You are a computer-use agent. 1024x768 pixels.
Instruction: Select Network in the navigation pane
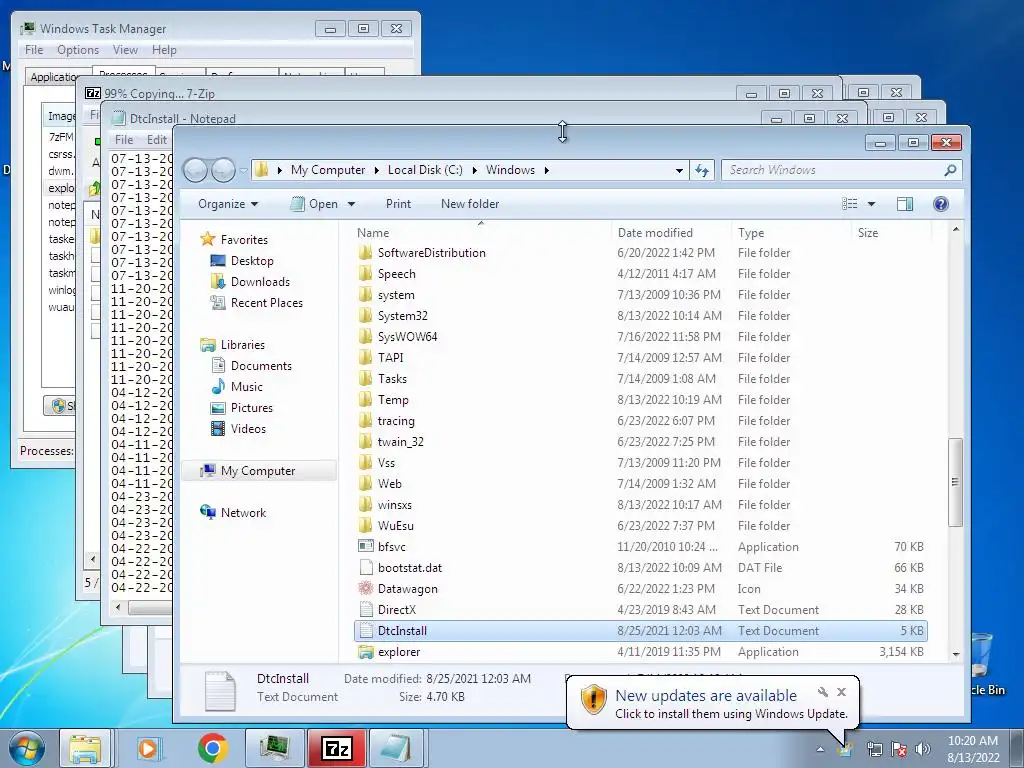[243, 513]
